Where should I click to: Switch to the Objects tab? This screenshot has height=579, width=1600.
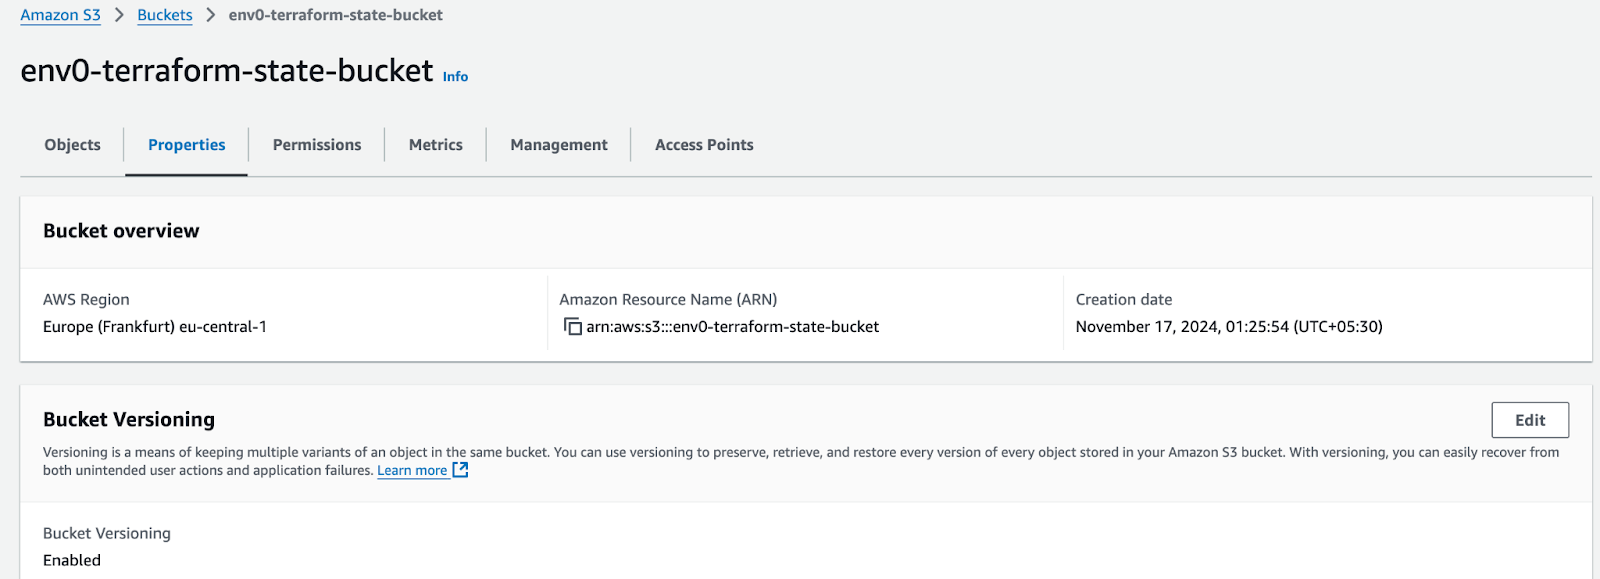click(73, 145)
